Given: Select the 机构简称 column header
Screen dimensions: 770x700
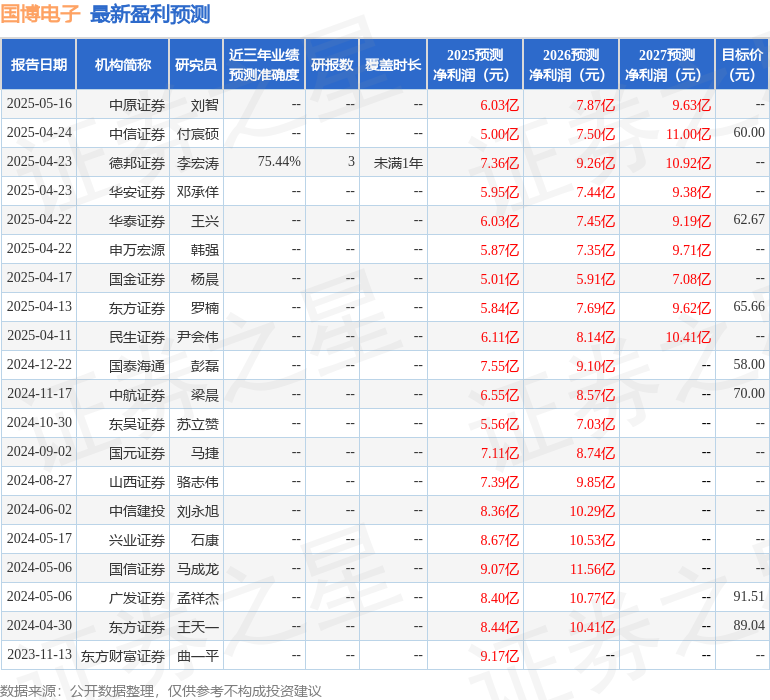Looking at the screenshot, I should [123, 65].
